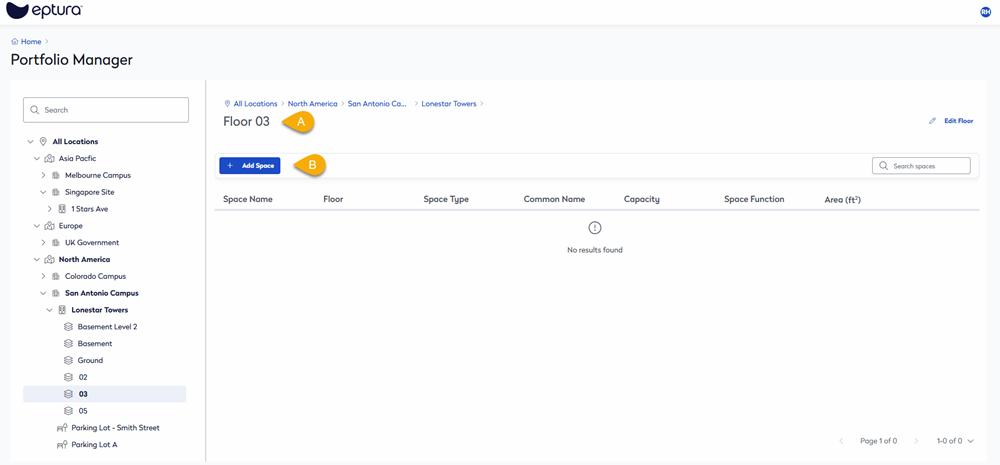Expand the Colorado Campus node
This screenshot has width=1000, height=465.
[43, 276]
